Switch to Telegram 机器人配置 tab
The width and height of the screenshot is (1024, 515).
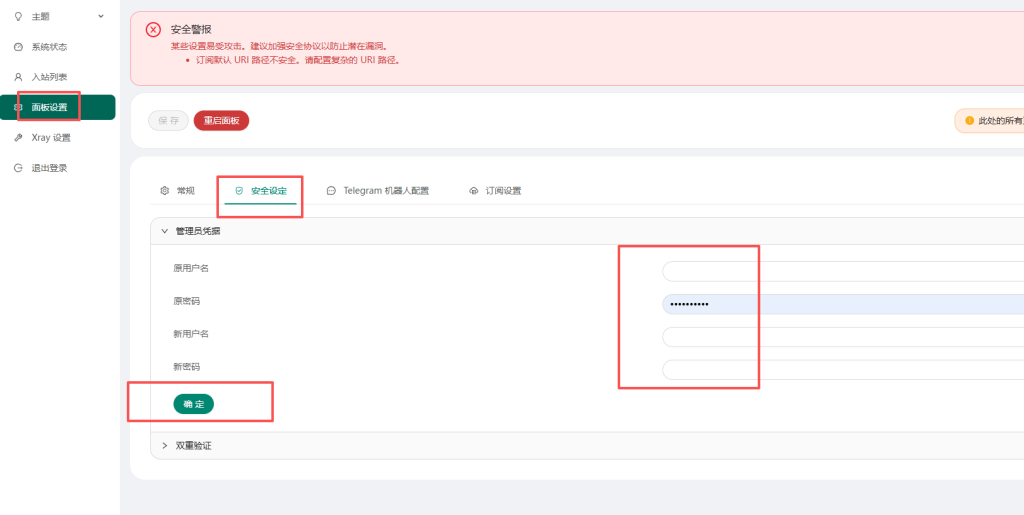click(x=378, y=191)
